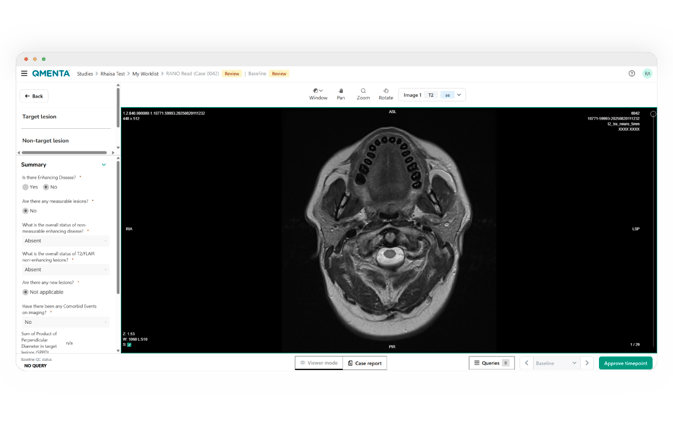Click RANO Read (Case 0042) breadcrumb
673x426 pixels.
click(x=192, y=74)
